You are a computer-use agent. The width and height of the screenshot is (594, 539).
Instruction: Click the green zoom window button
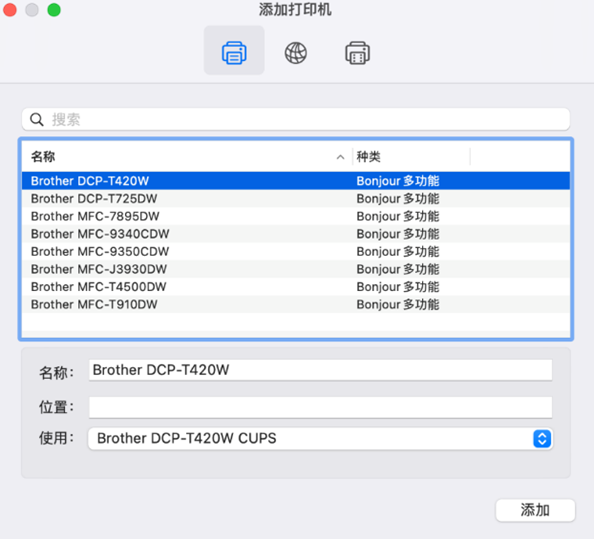(54, 10)
